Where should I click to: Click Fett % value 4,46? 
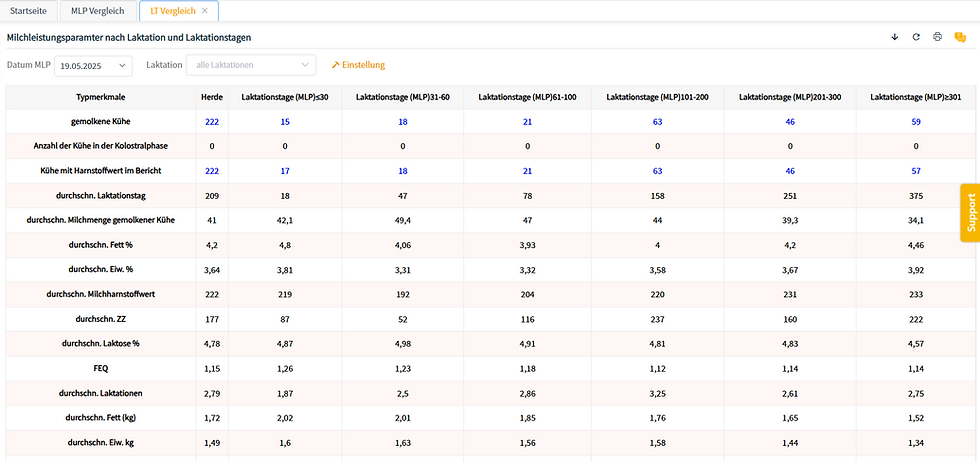pos(916,245)
